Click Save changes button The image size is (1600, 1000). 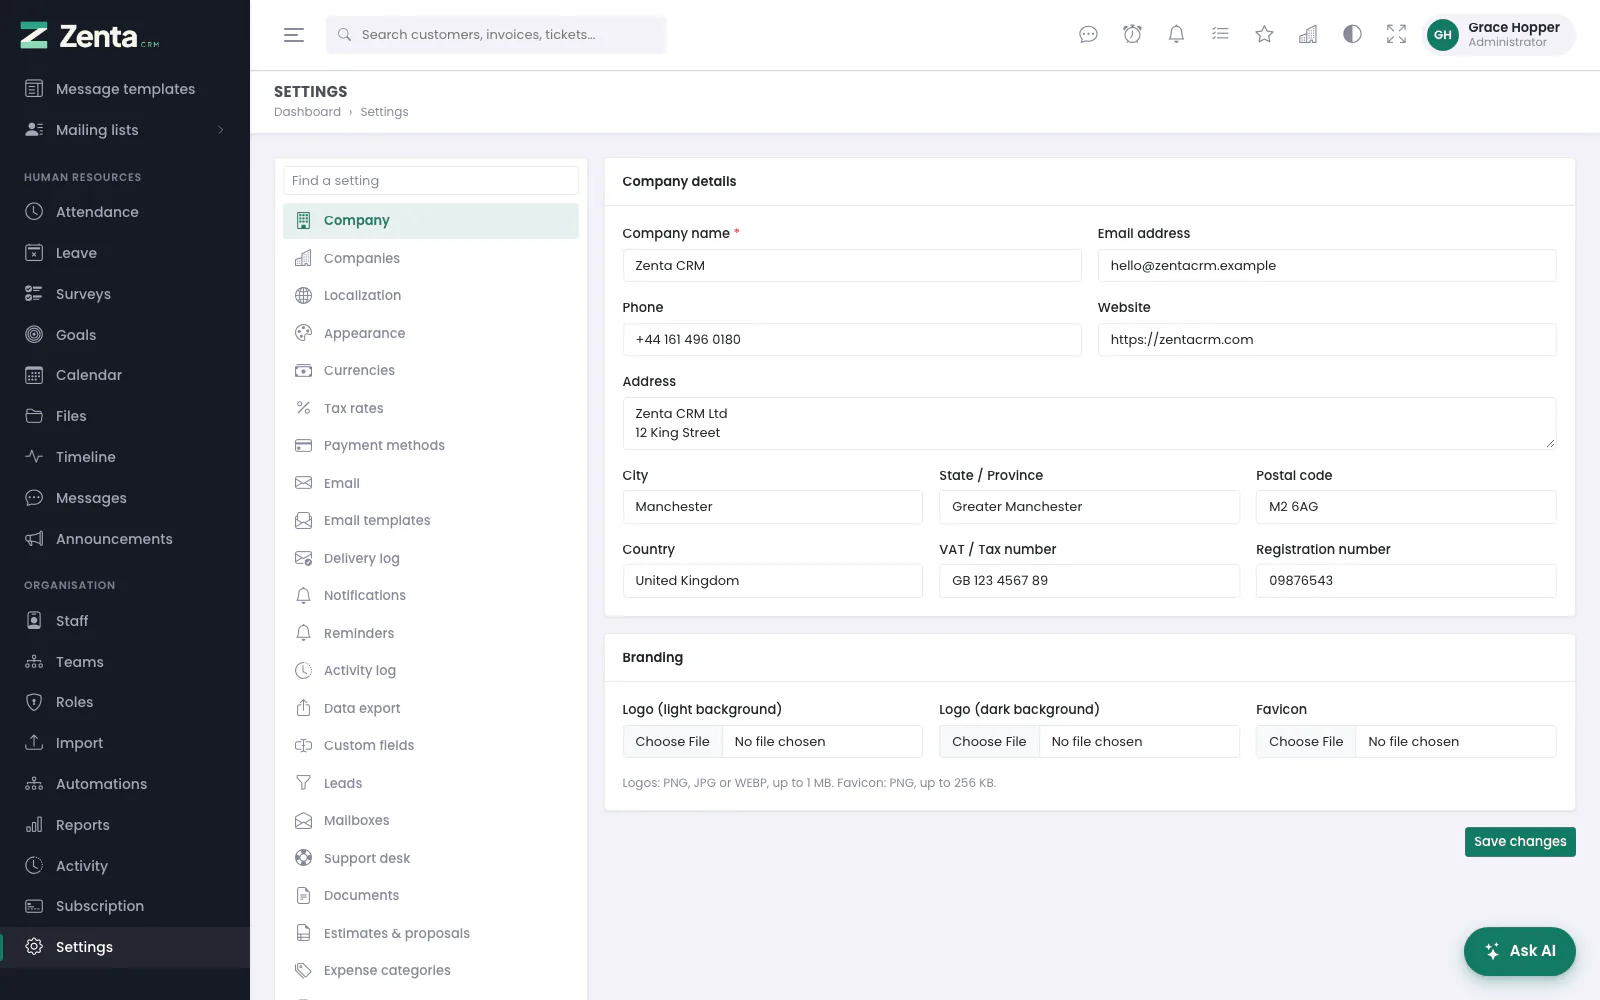tap(1520, 842)
